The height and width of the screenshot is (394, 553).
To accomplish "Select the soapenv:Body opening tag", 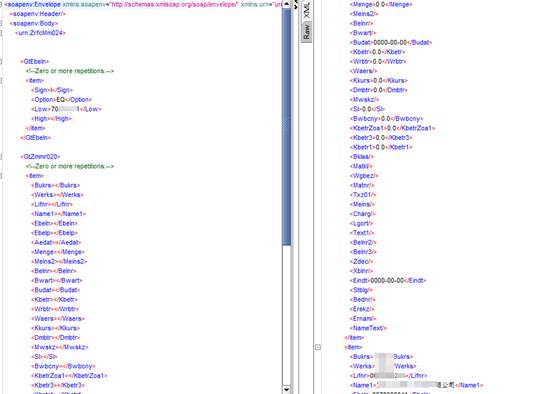I will coord(34,24).
